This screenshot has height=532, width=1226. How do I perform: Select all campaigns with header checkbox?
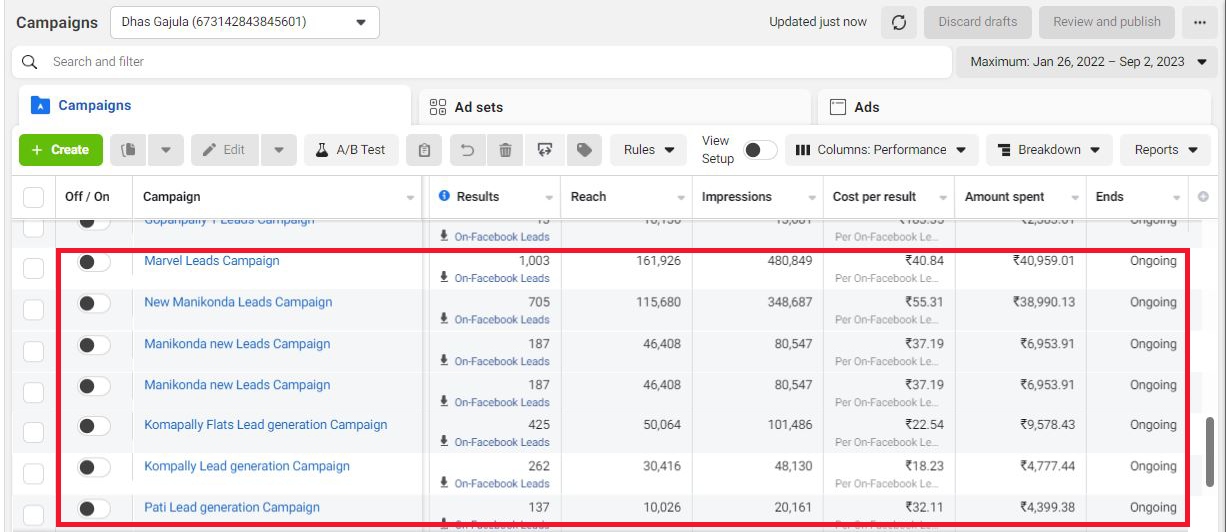pos(34,197)
